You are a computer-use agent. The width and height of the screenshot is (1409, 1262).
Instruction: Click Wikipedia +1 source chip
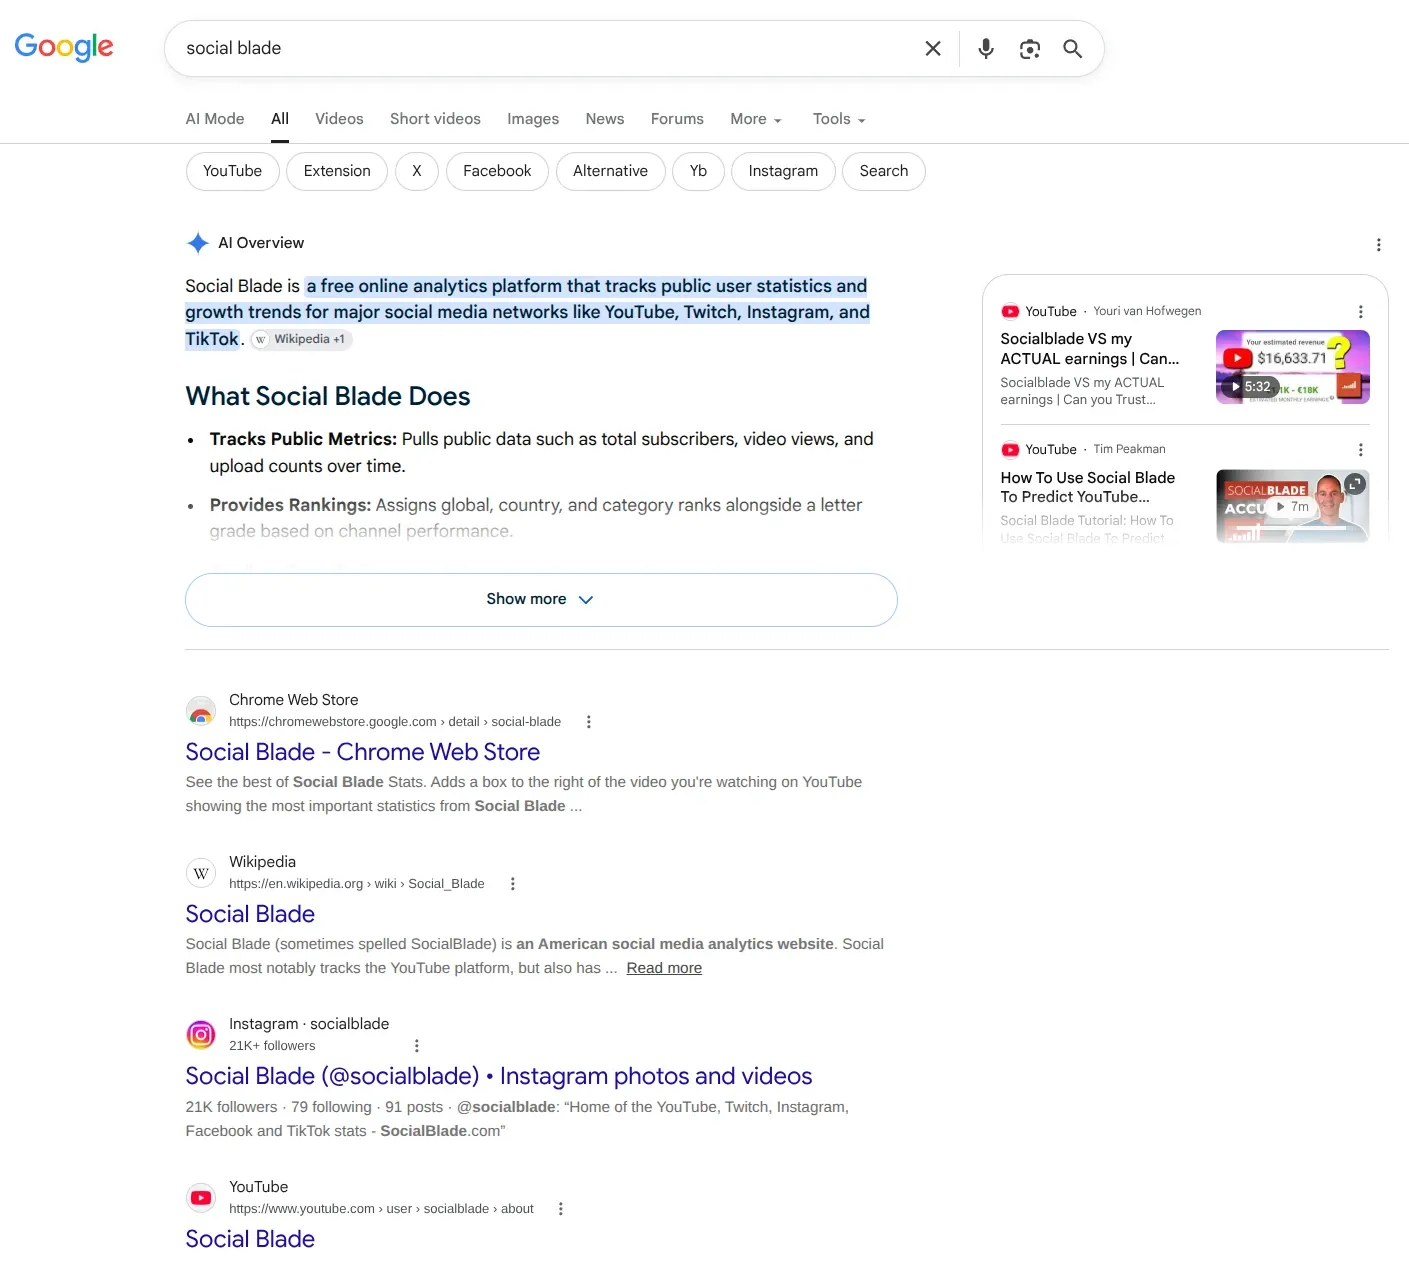[301, 339]
